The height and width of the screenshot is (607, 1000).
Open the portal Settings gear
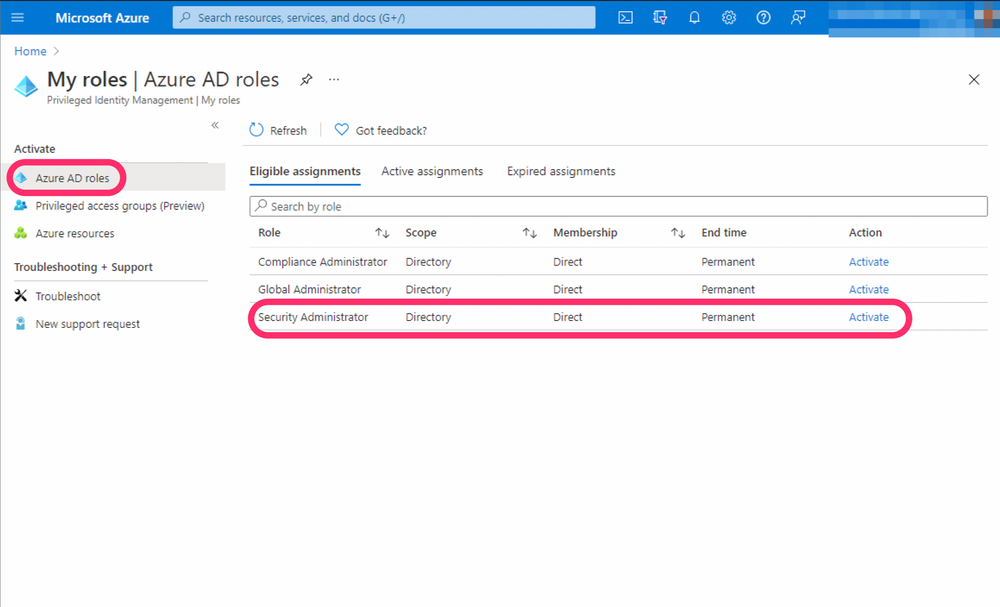[728, 17]
